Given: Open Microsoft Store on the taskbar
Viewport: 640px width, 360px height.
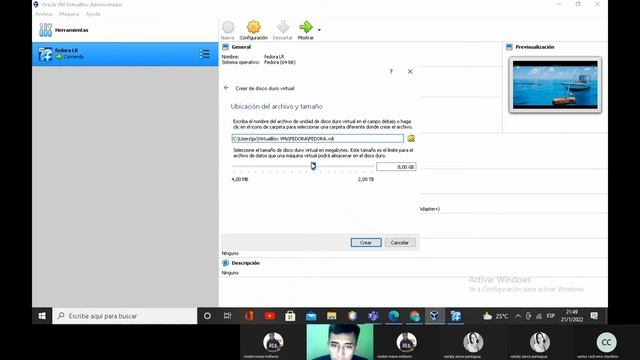Looking at the screenshot, I should tap(290, 316).
